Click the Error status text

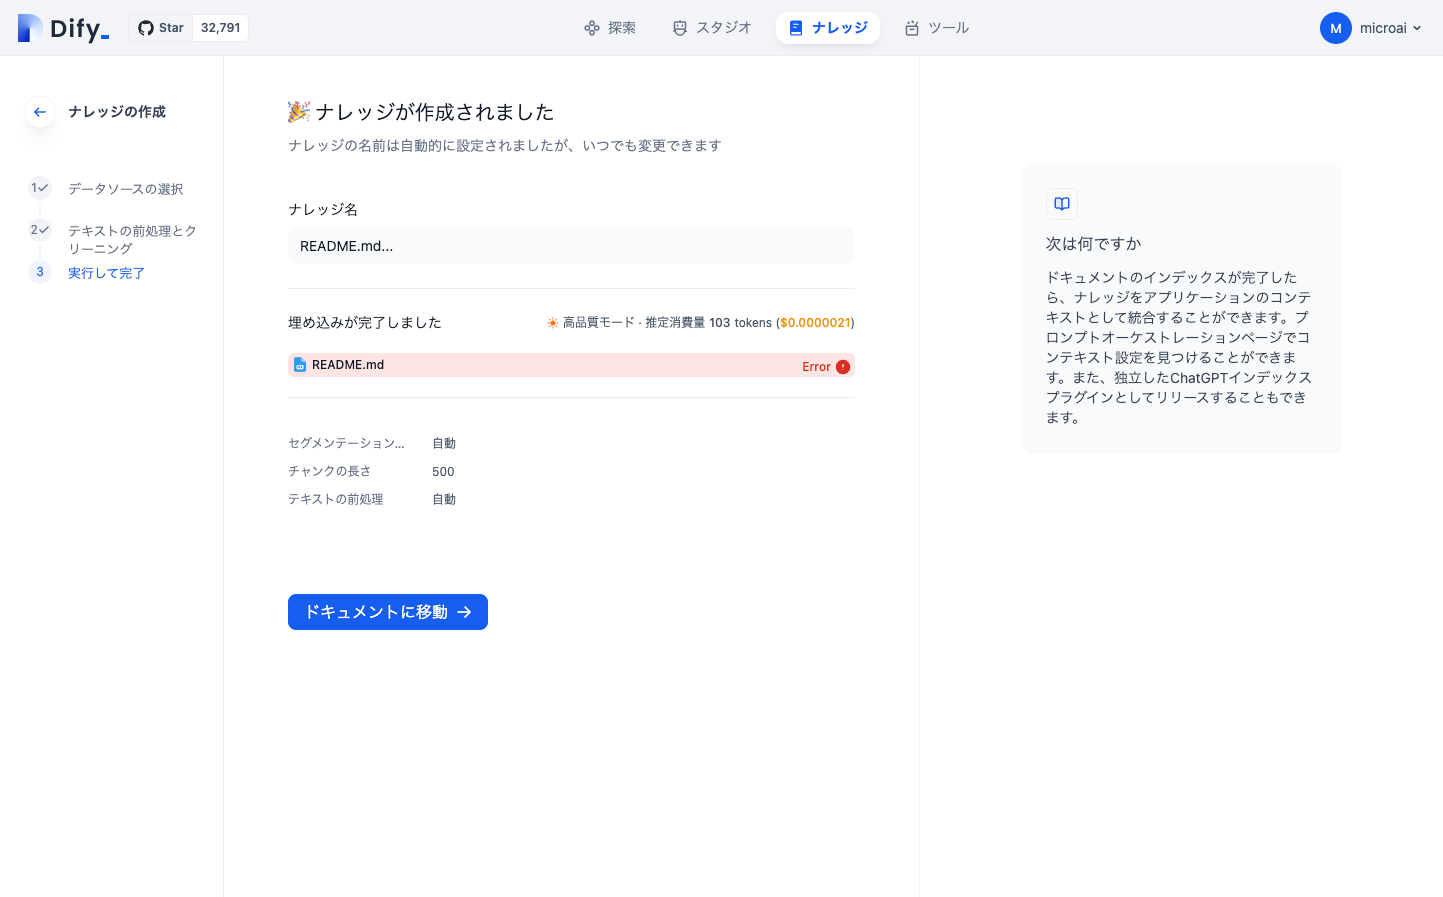[x=816, y=367]
